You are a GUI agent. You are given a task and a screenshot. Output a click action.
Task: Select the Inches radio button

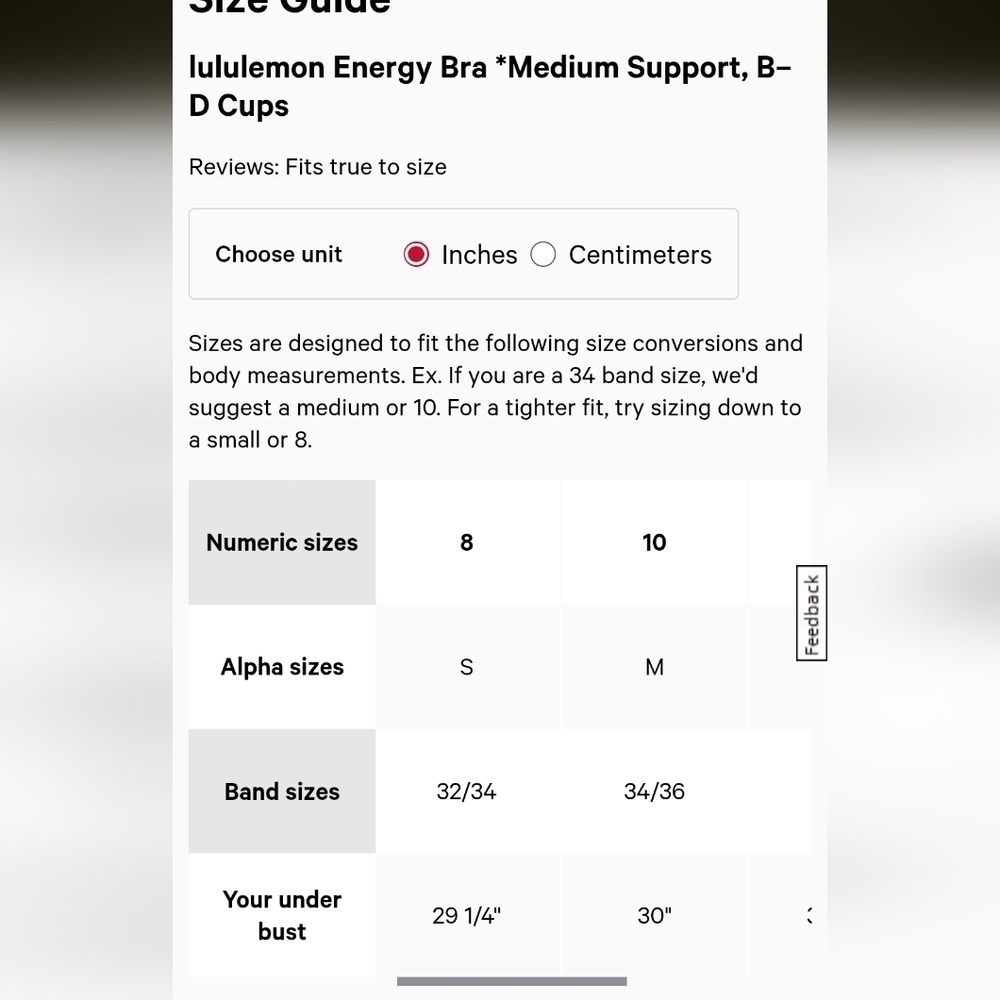pyautogui.click(x=417, y=255)
